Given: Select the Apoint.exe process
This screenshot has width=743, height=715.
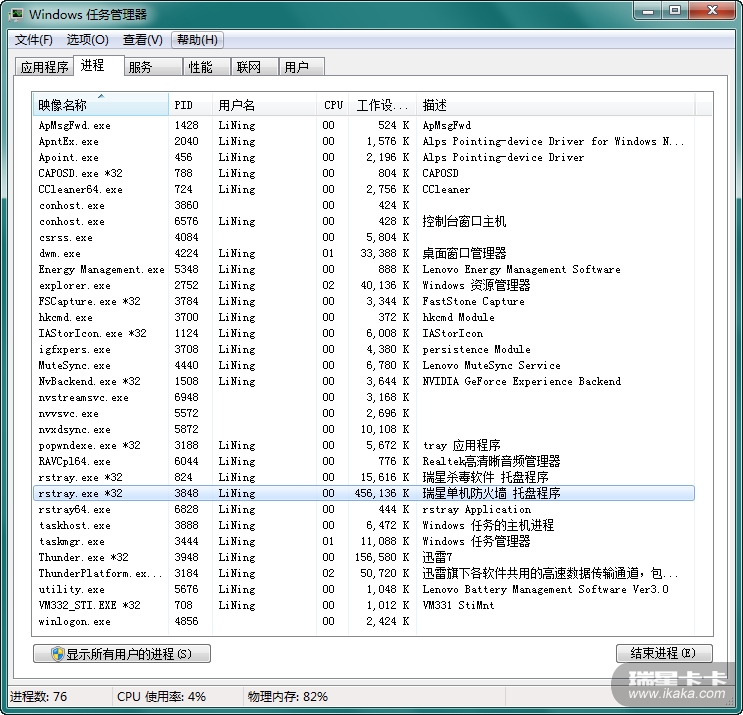Looking at the screenshot, I should coord(364,157).
